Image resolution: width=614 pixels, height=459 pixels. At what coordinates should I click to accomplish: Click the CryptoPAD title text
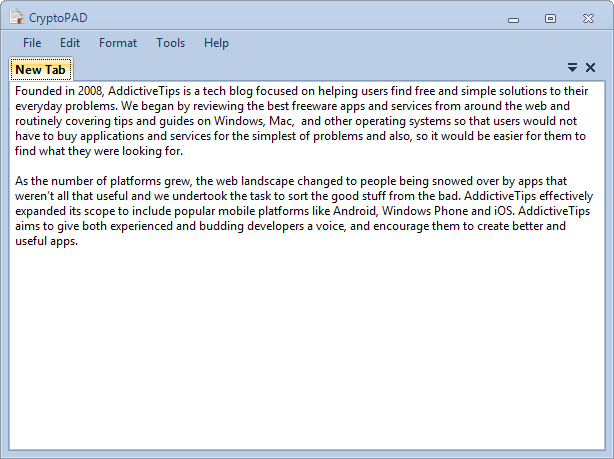coord(58,18)
